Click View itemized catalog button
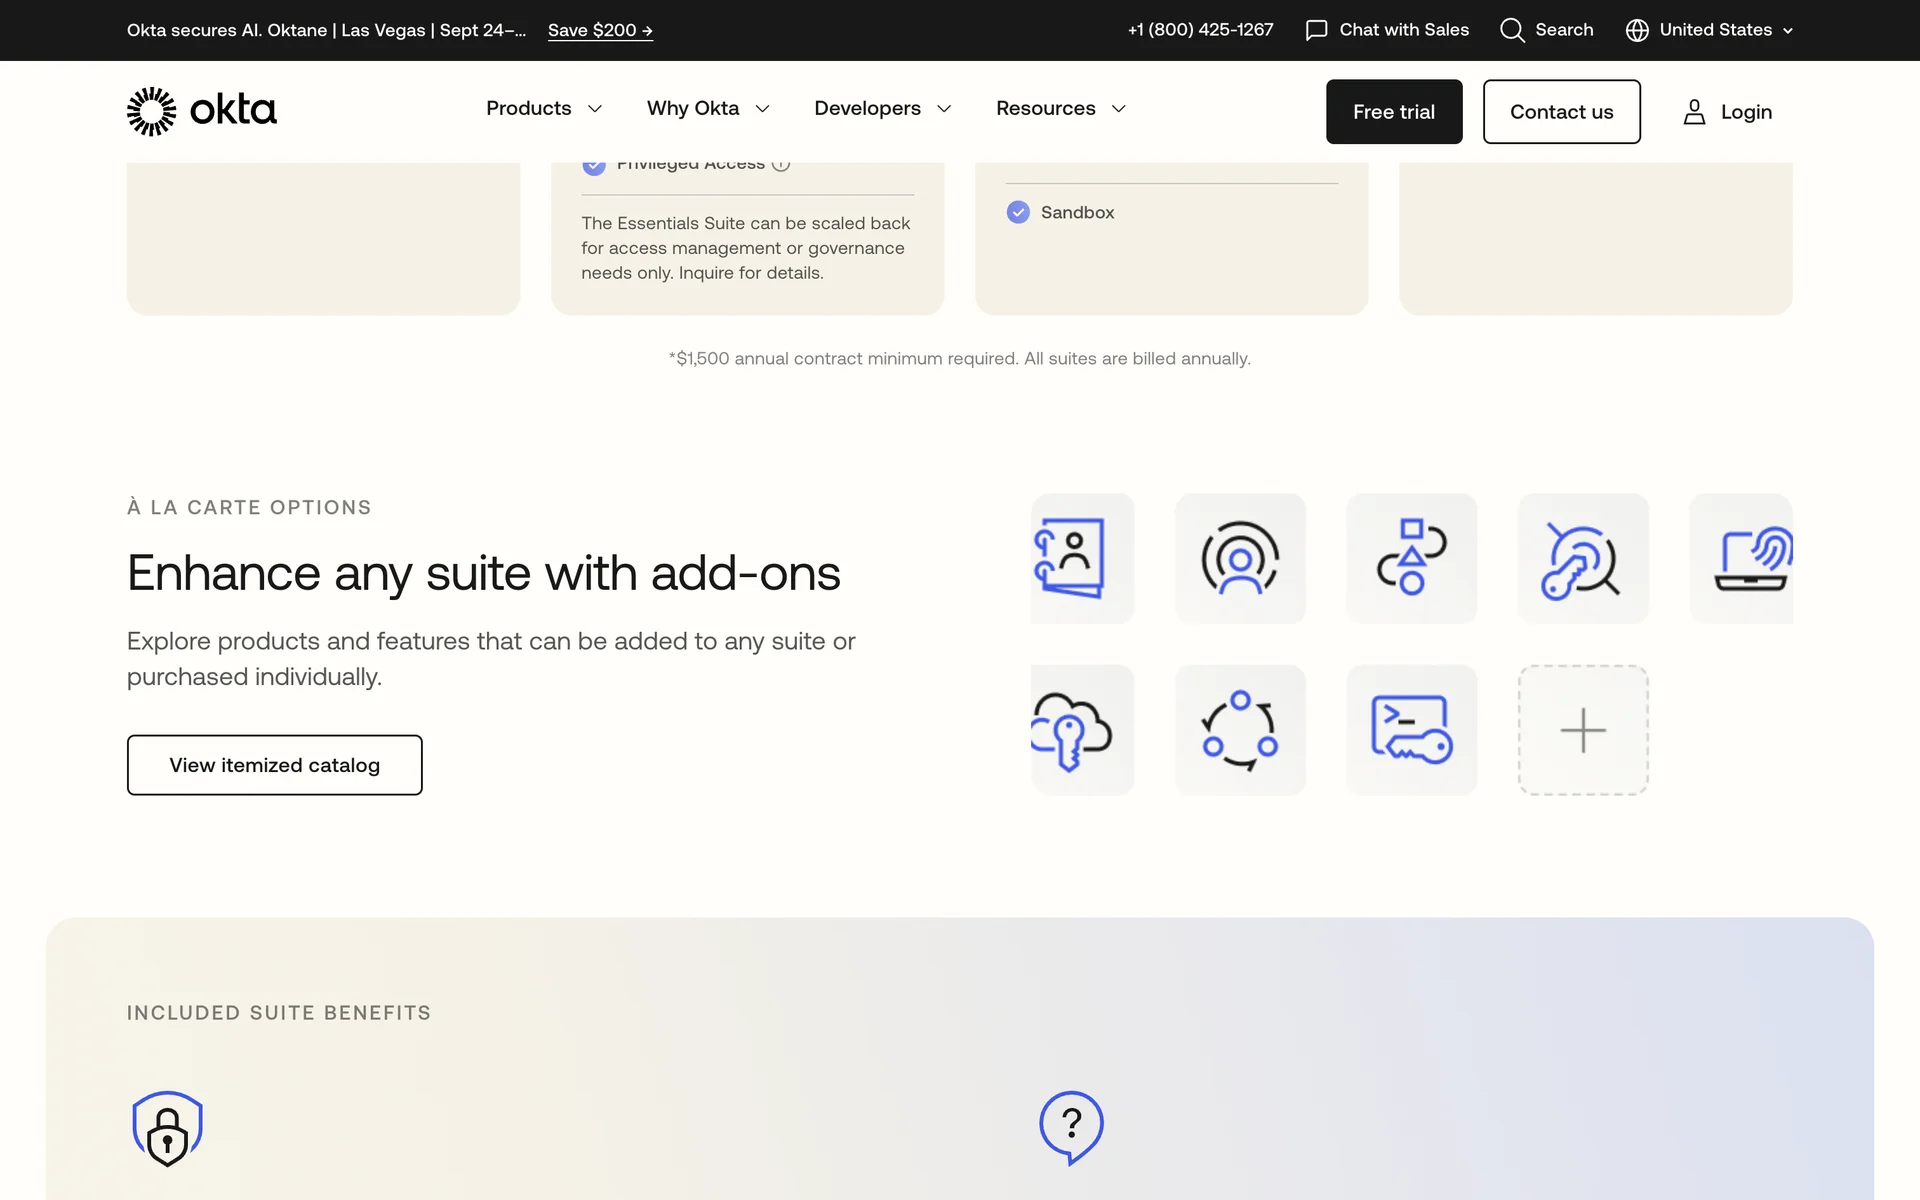This screenshot has height=1200, width=1920. pyautogui.click(x=274, y=765)
